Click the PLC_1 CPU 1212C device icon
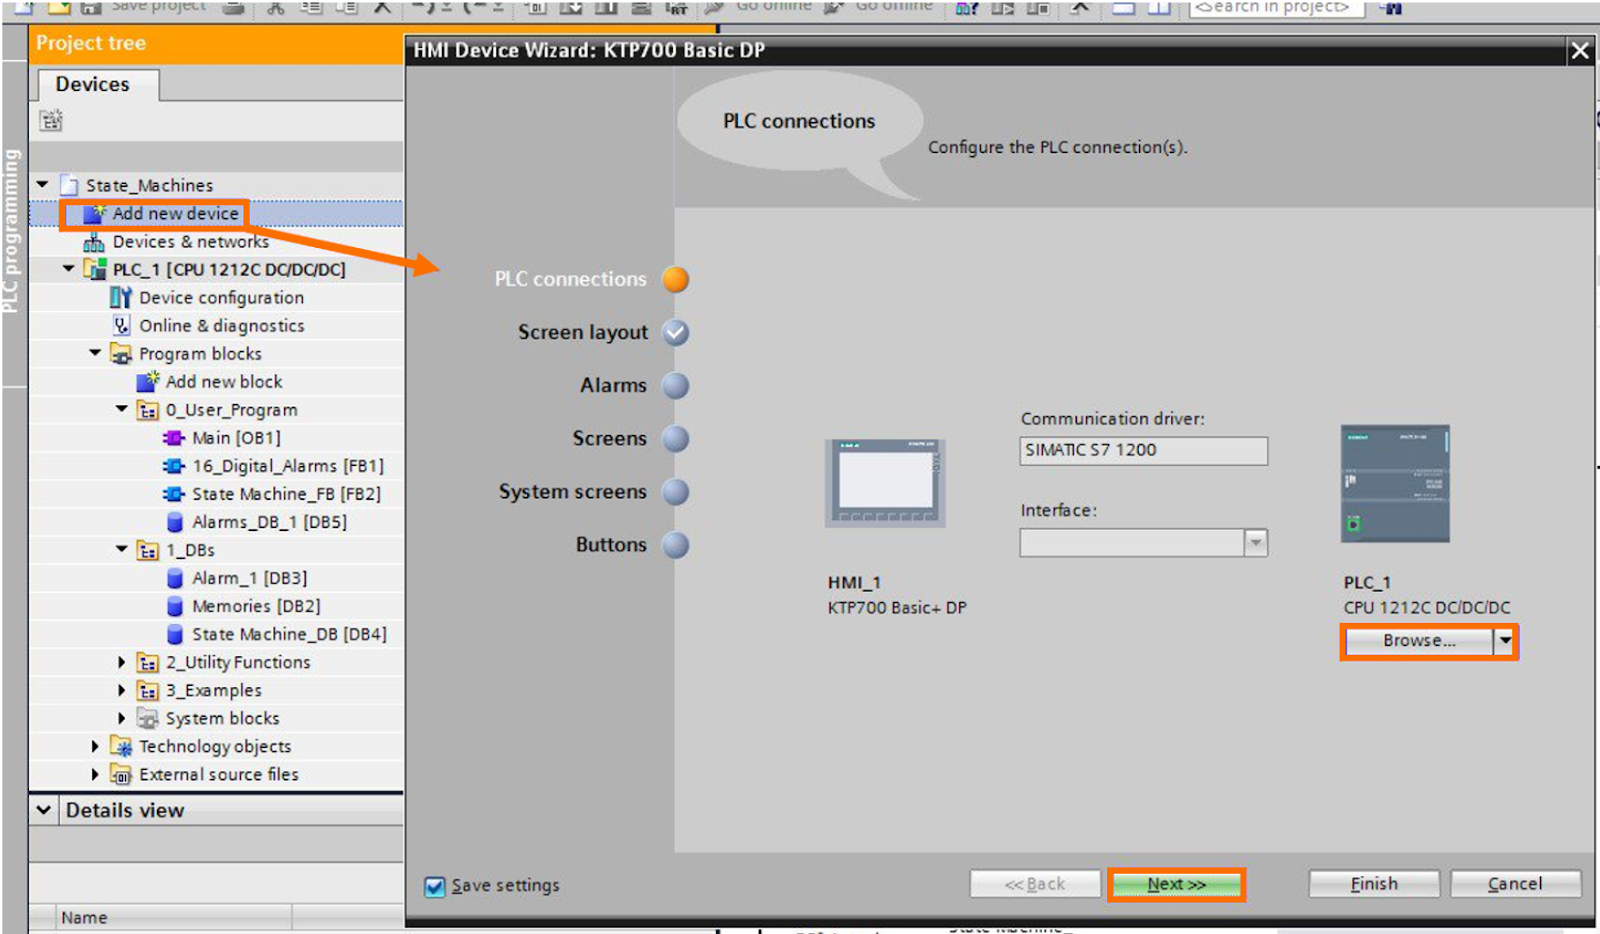The height and width of the screenshot is (934, 1600). [x=95, y=269]
